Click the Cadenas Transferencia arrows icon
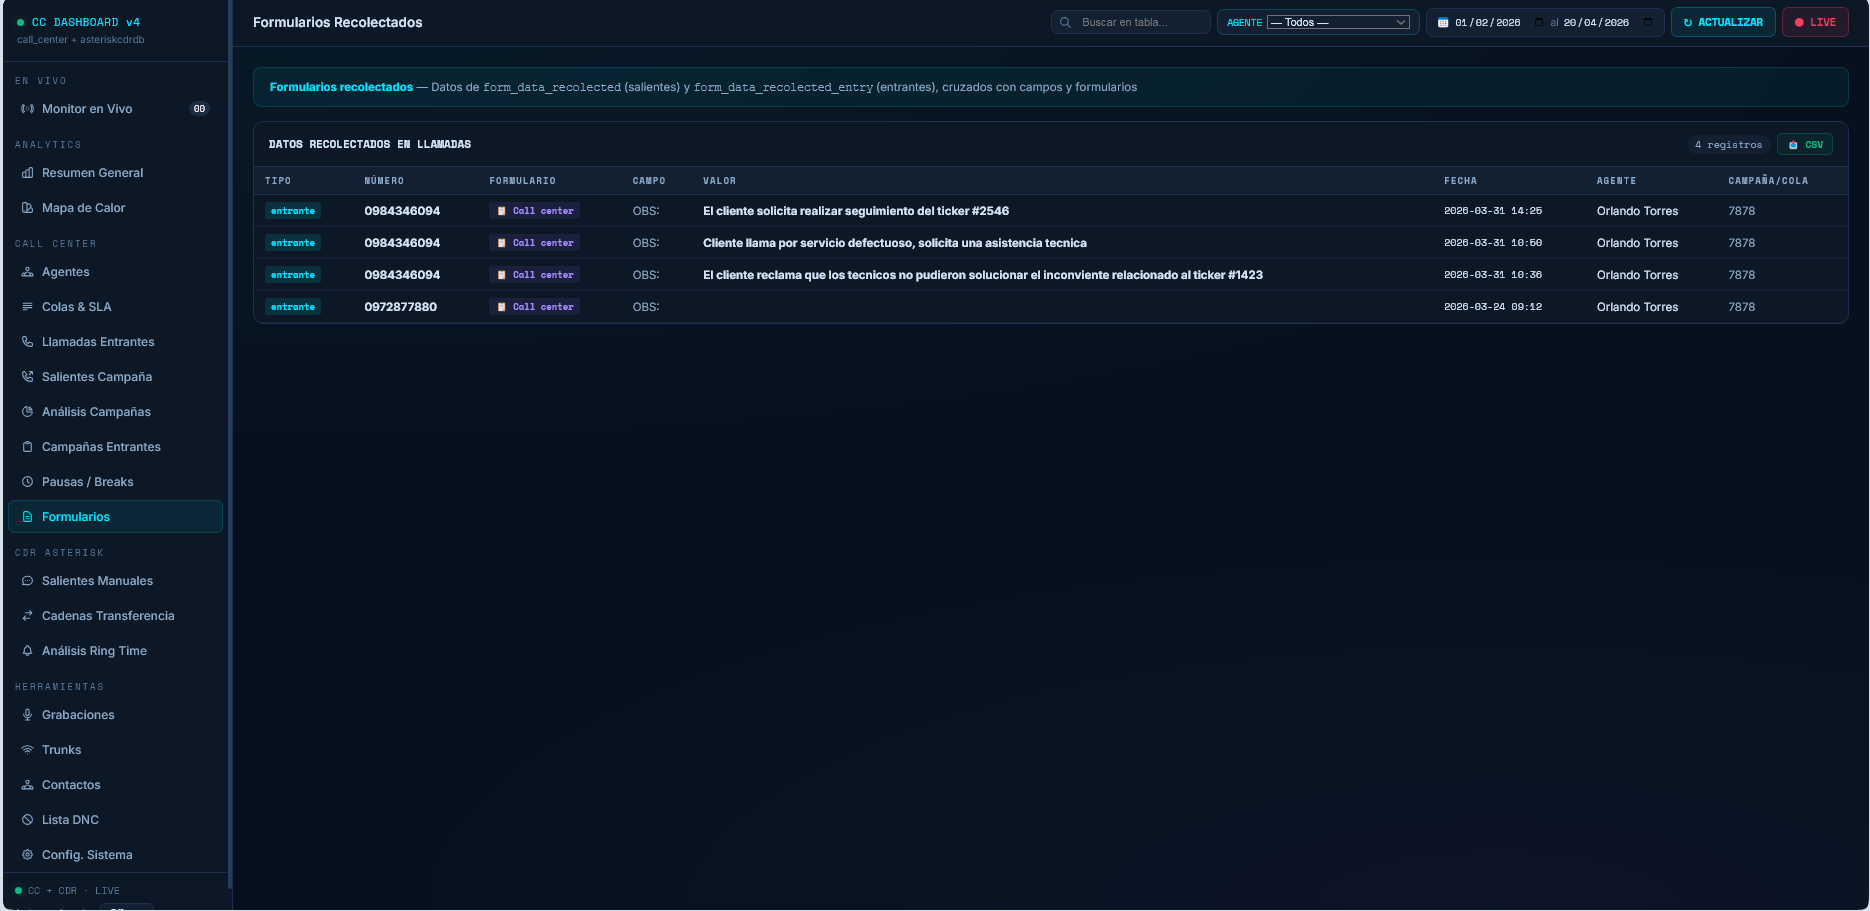 tap(27, 616)
